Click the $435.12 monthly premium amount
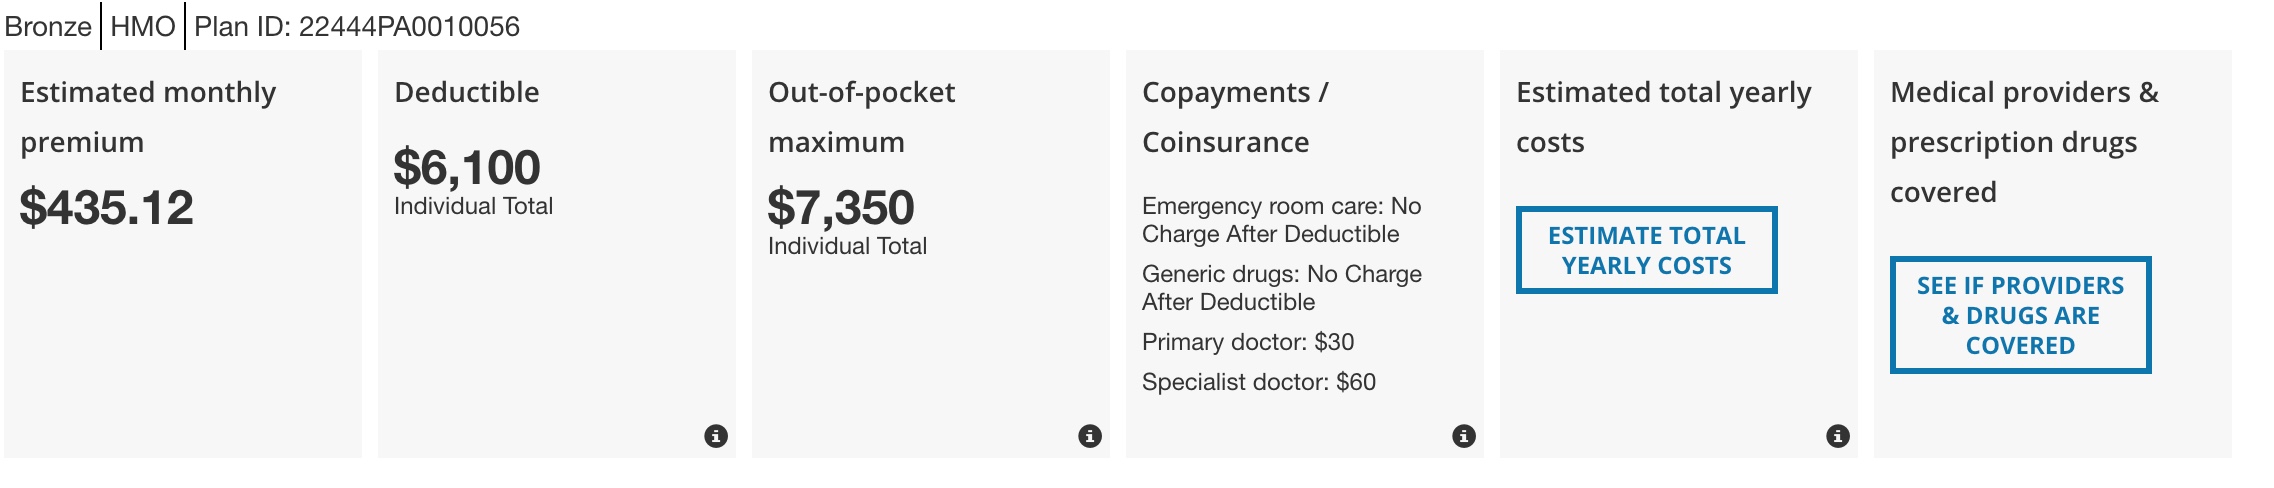2274x488 pixels. tap(107, 208)
